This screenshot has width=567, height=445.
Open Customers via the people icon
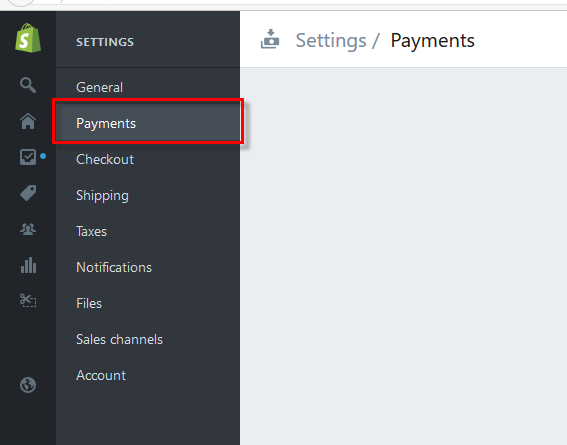pyautogui.click(x=28, y=229)
